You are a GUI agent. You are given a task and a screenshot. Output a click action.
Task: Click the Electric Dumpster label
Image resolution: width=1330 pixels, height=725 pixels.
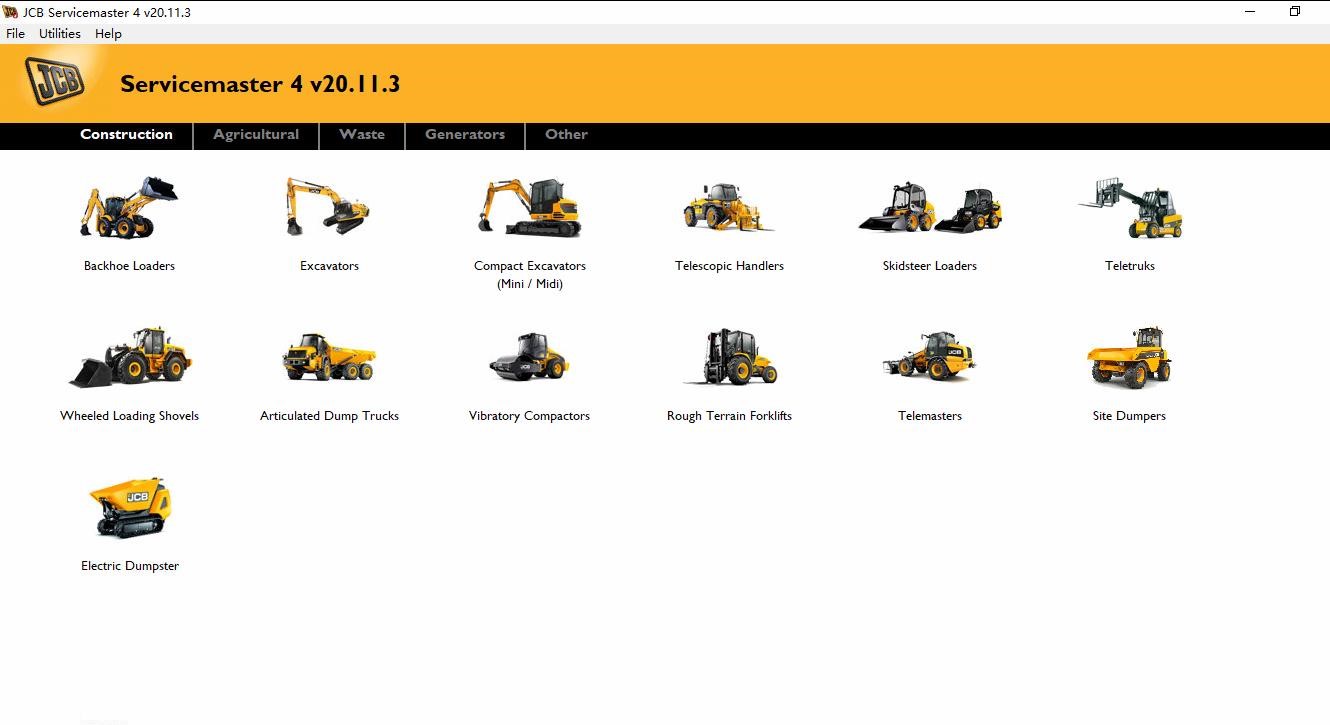130,566
